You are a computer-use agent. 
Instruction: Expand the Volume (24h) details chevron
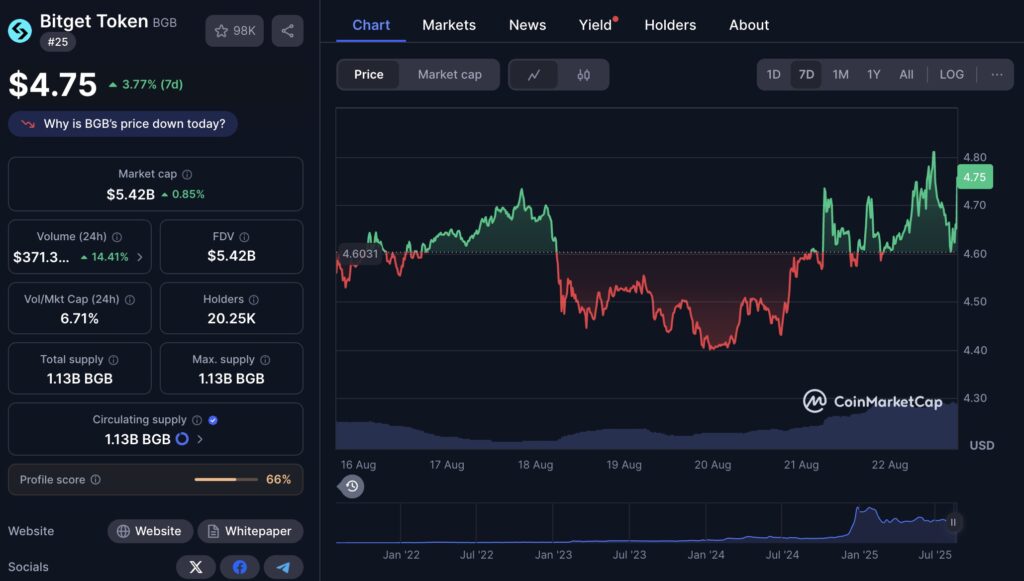click(140, 257)
